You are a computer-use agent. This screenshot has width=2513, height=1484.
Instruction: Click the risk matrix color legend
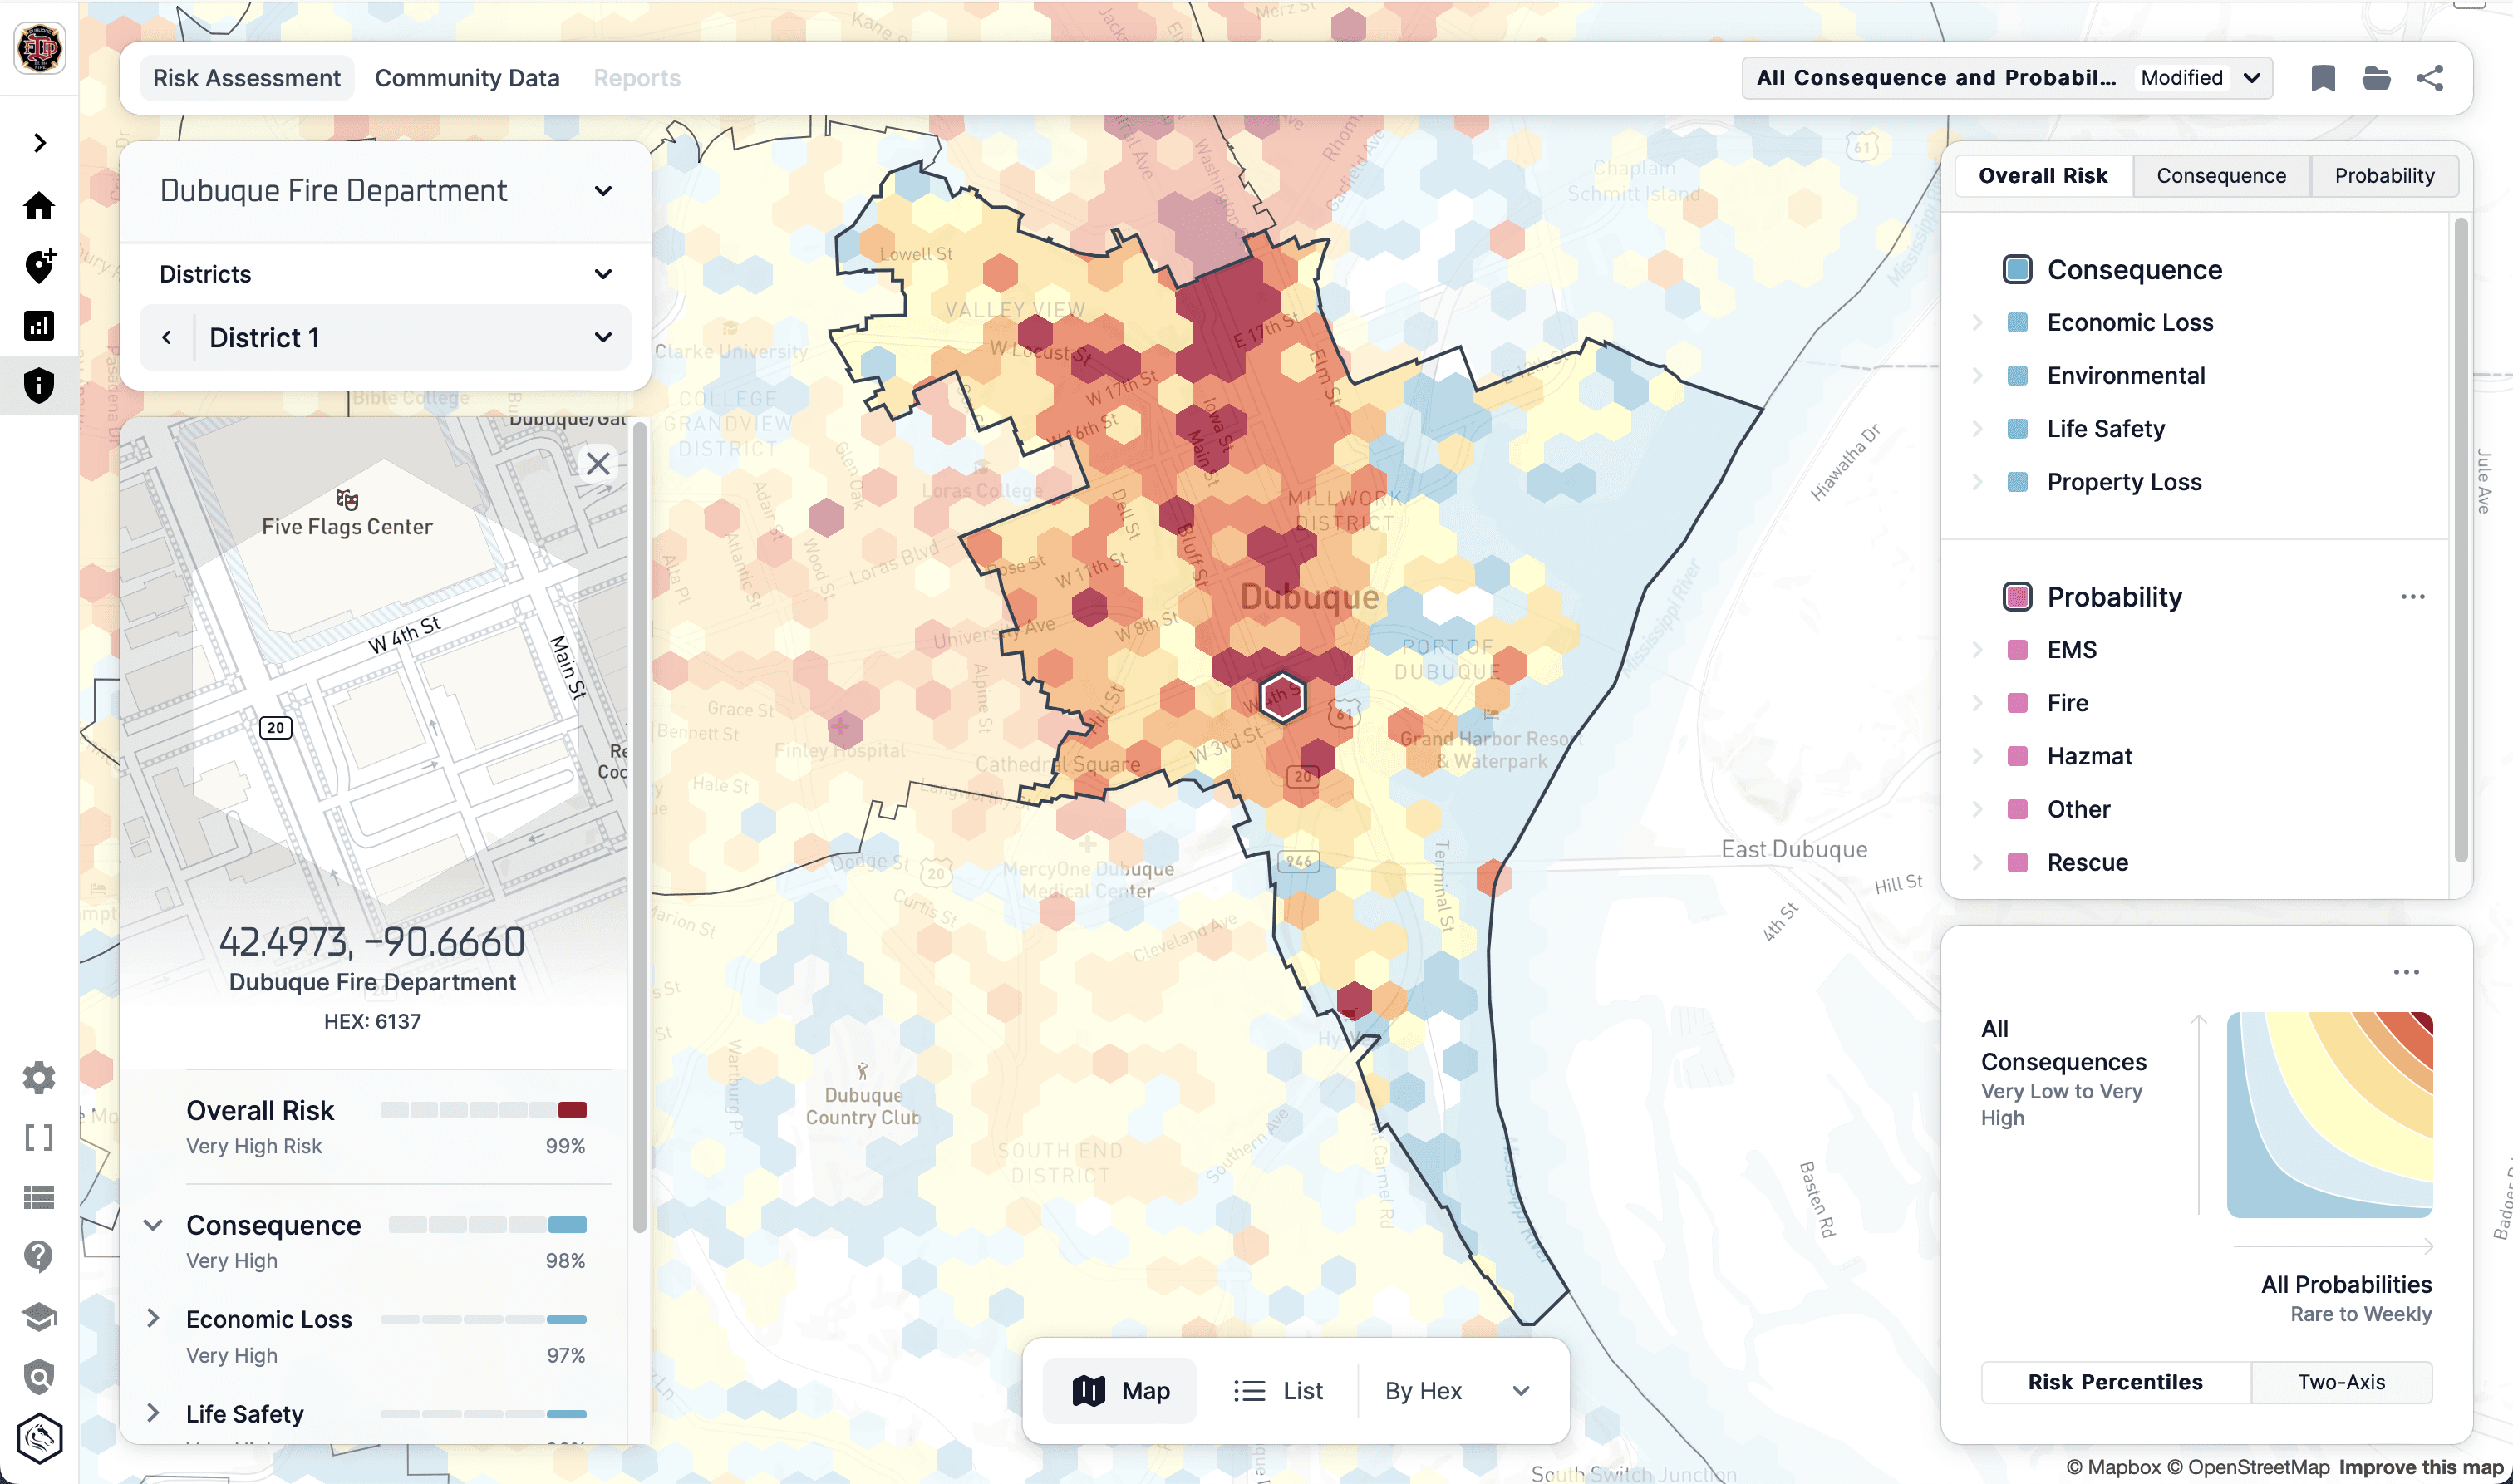click(x=2329, y=1115)
